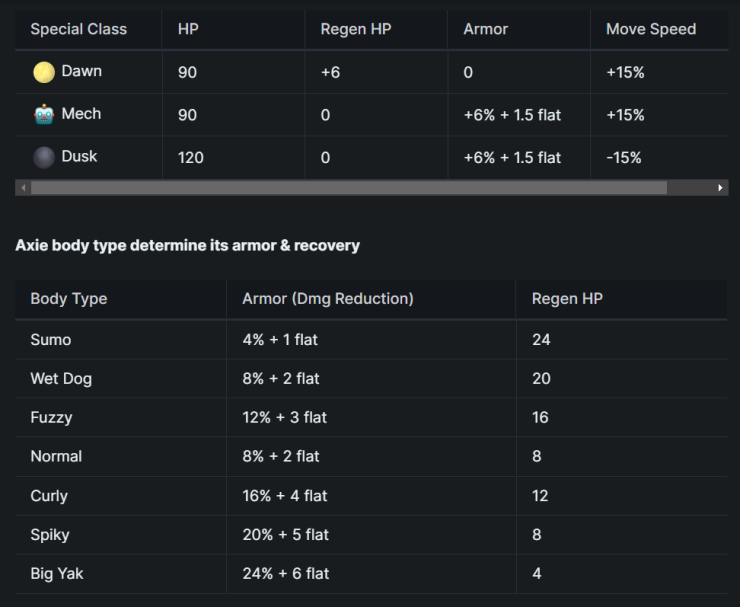Click the Dawn yellow moon icon

coord(44,72)
